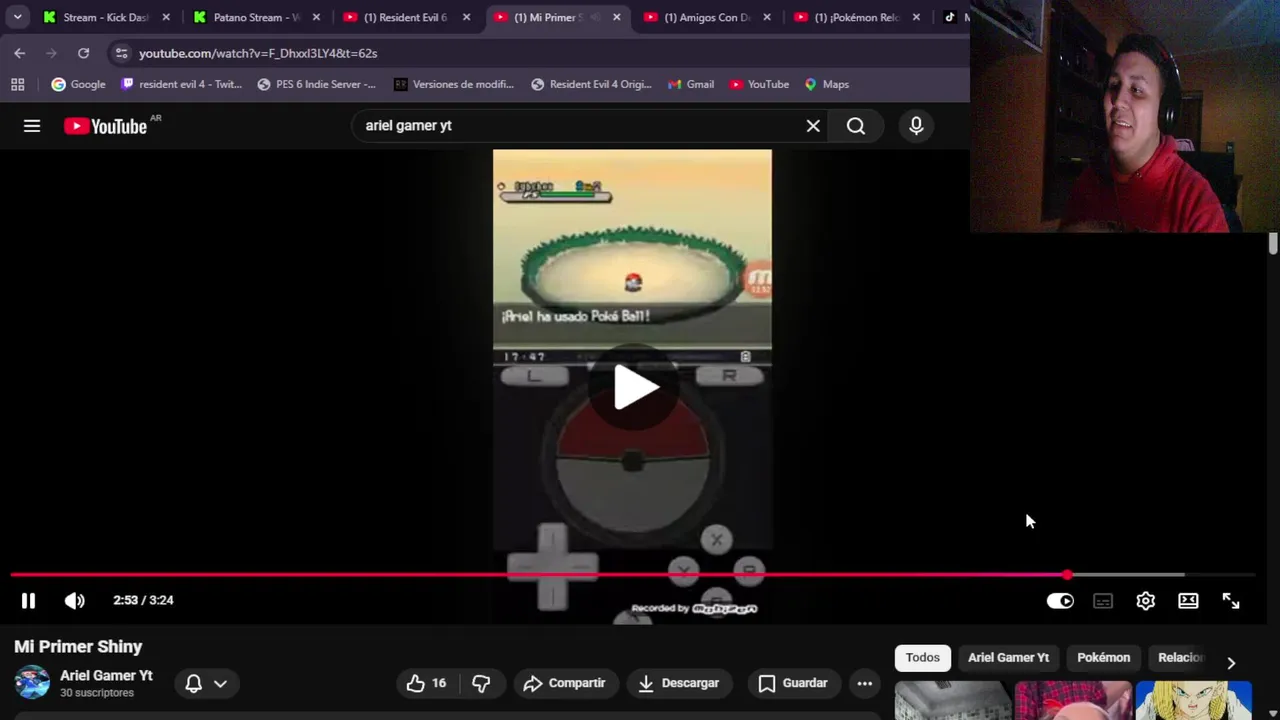Image resolution: width=1280 pixels, height=720 pixels.
Task: Dislike the video with thumbs down
Action: 481,683
